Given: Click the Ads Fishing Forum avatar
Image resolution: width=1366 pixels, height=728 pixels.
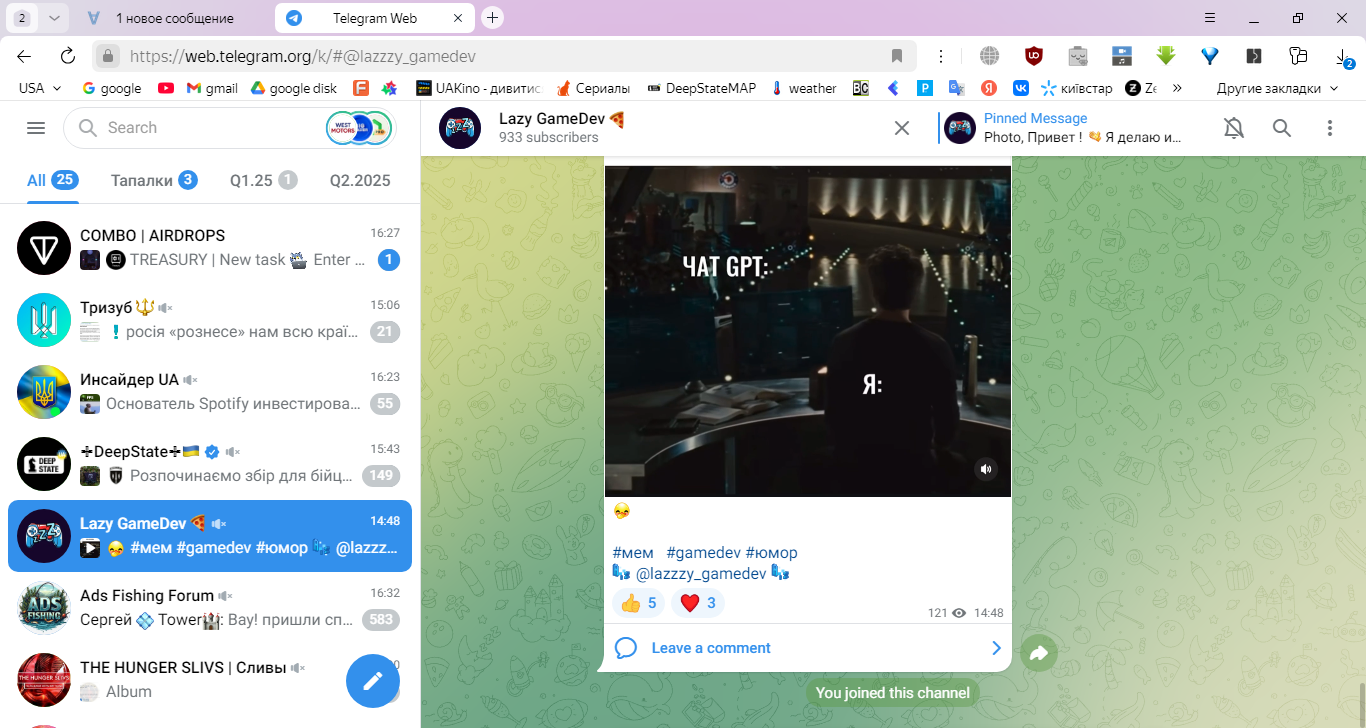Looking at the screenshot, I should pyautogui.click(x=44, y=607).
